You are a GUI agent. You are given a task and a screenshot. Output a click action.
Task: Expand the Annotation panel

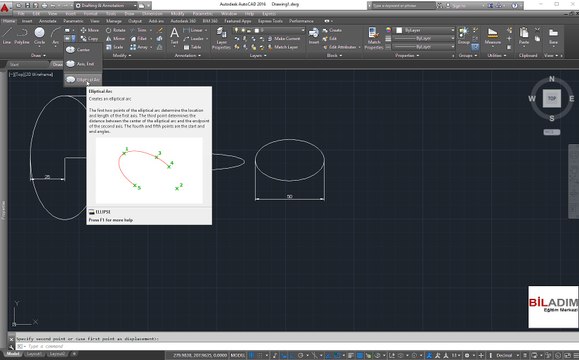tap(188, 55)
